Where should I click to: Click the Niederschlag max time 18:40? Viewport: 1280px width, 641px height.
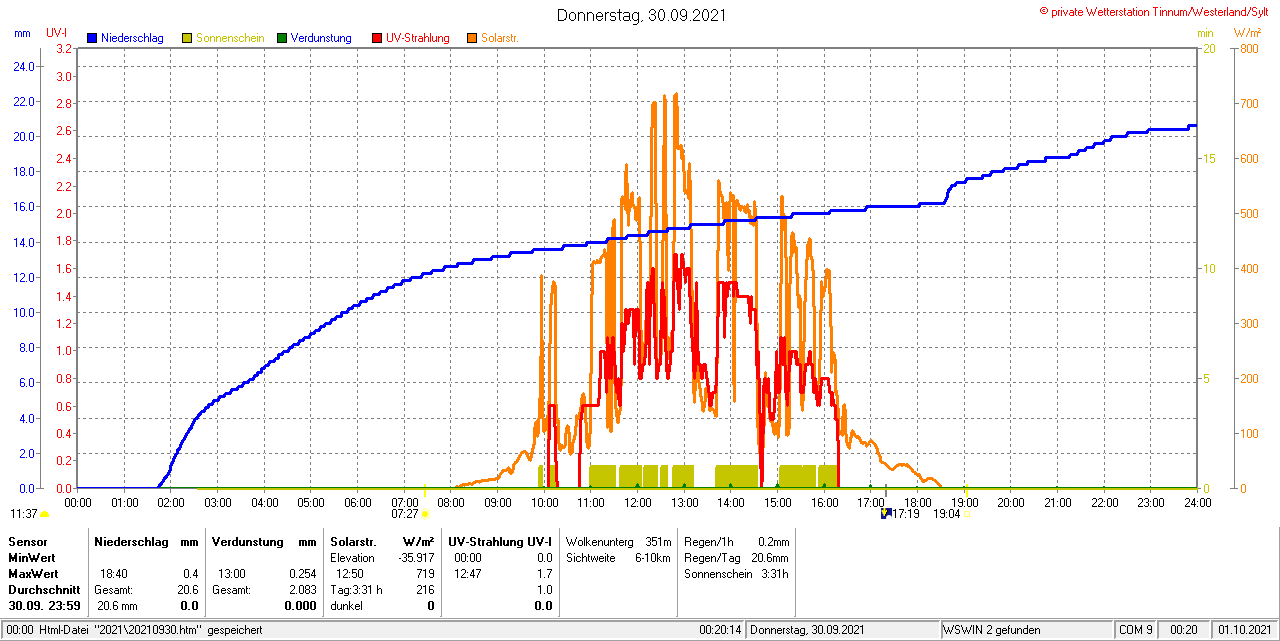[114, 573]
